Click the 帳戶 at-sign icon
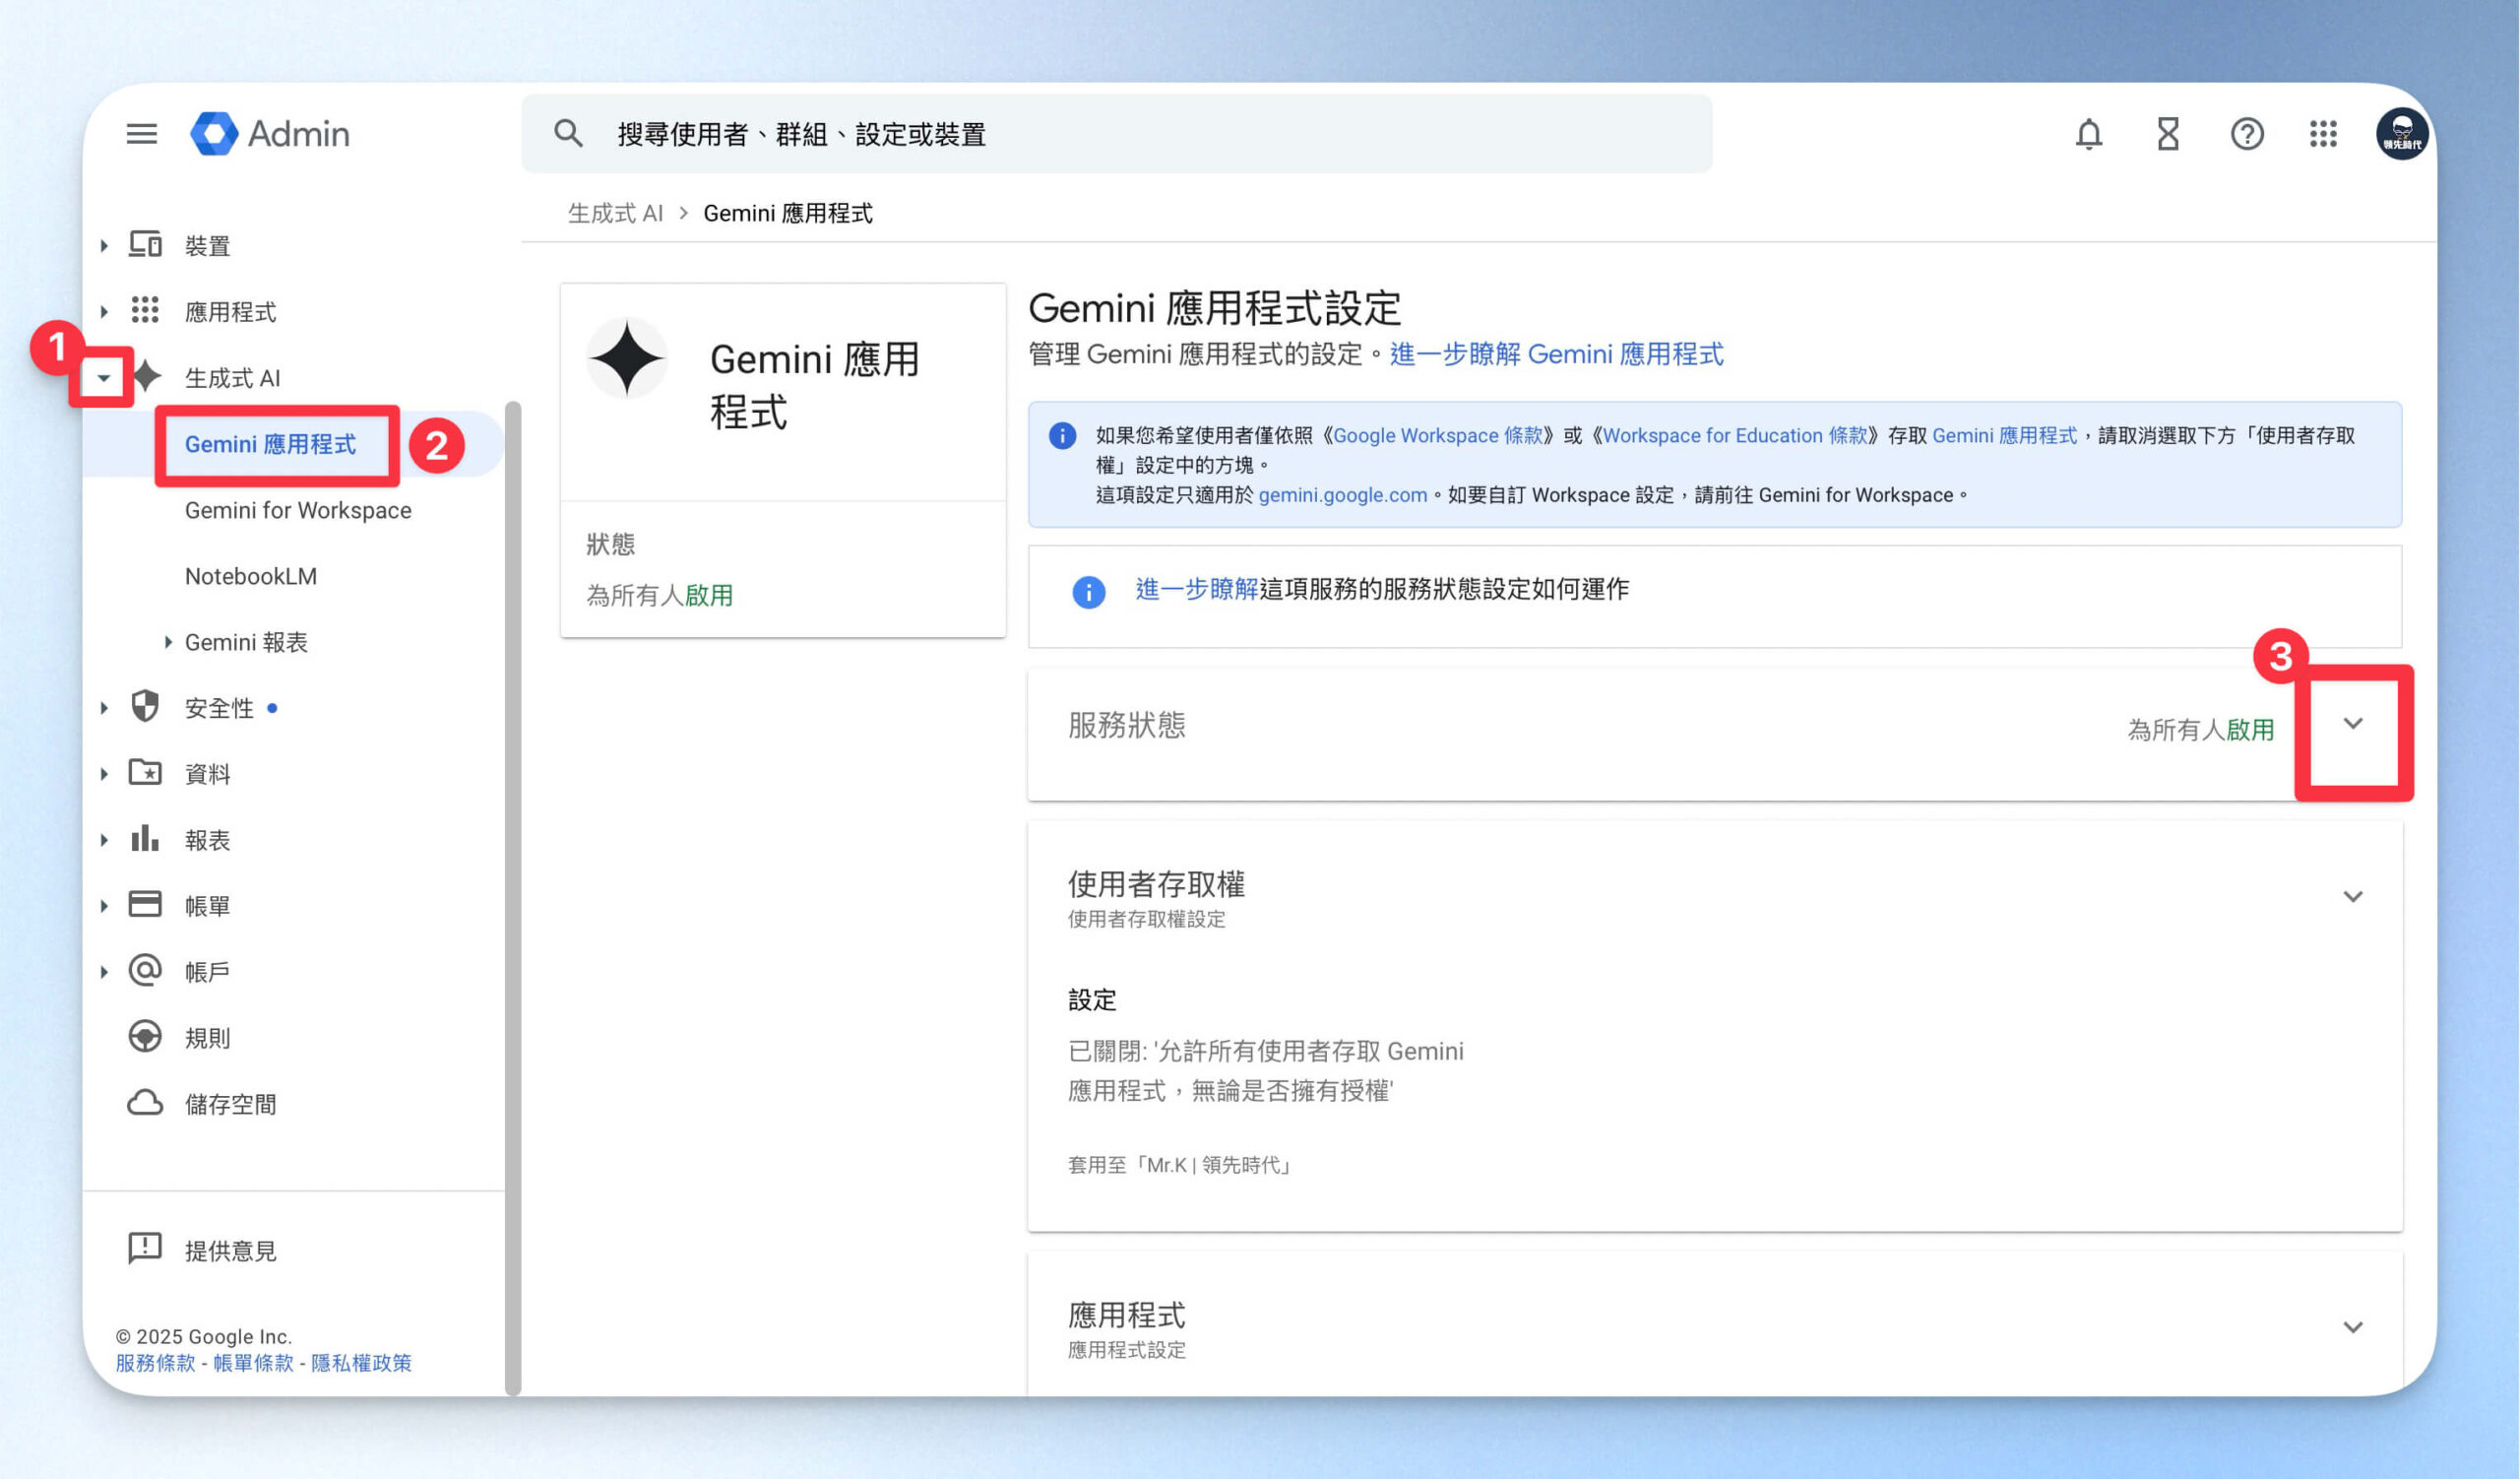 pyautogui.click(x=145, y=970)
